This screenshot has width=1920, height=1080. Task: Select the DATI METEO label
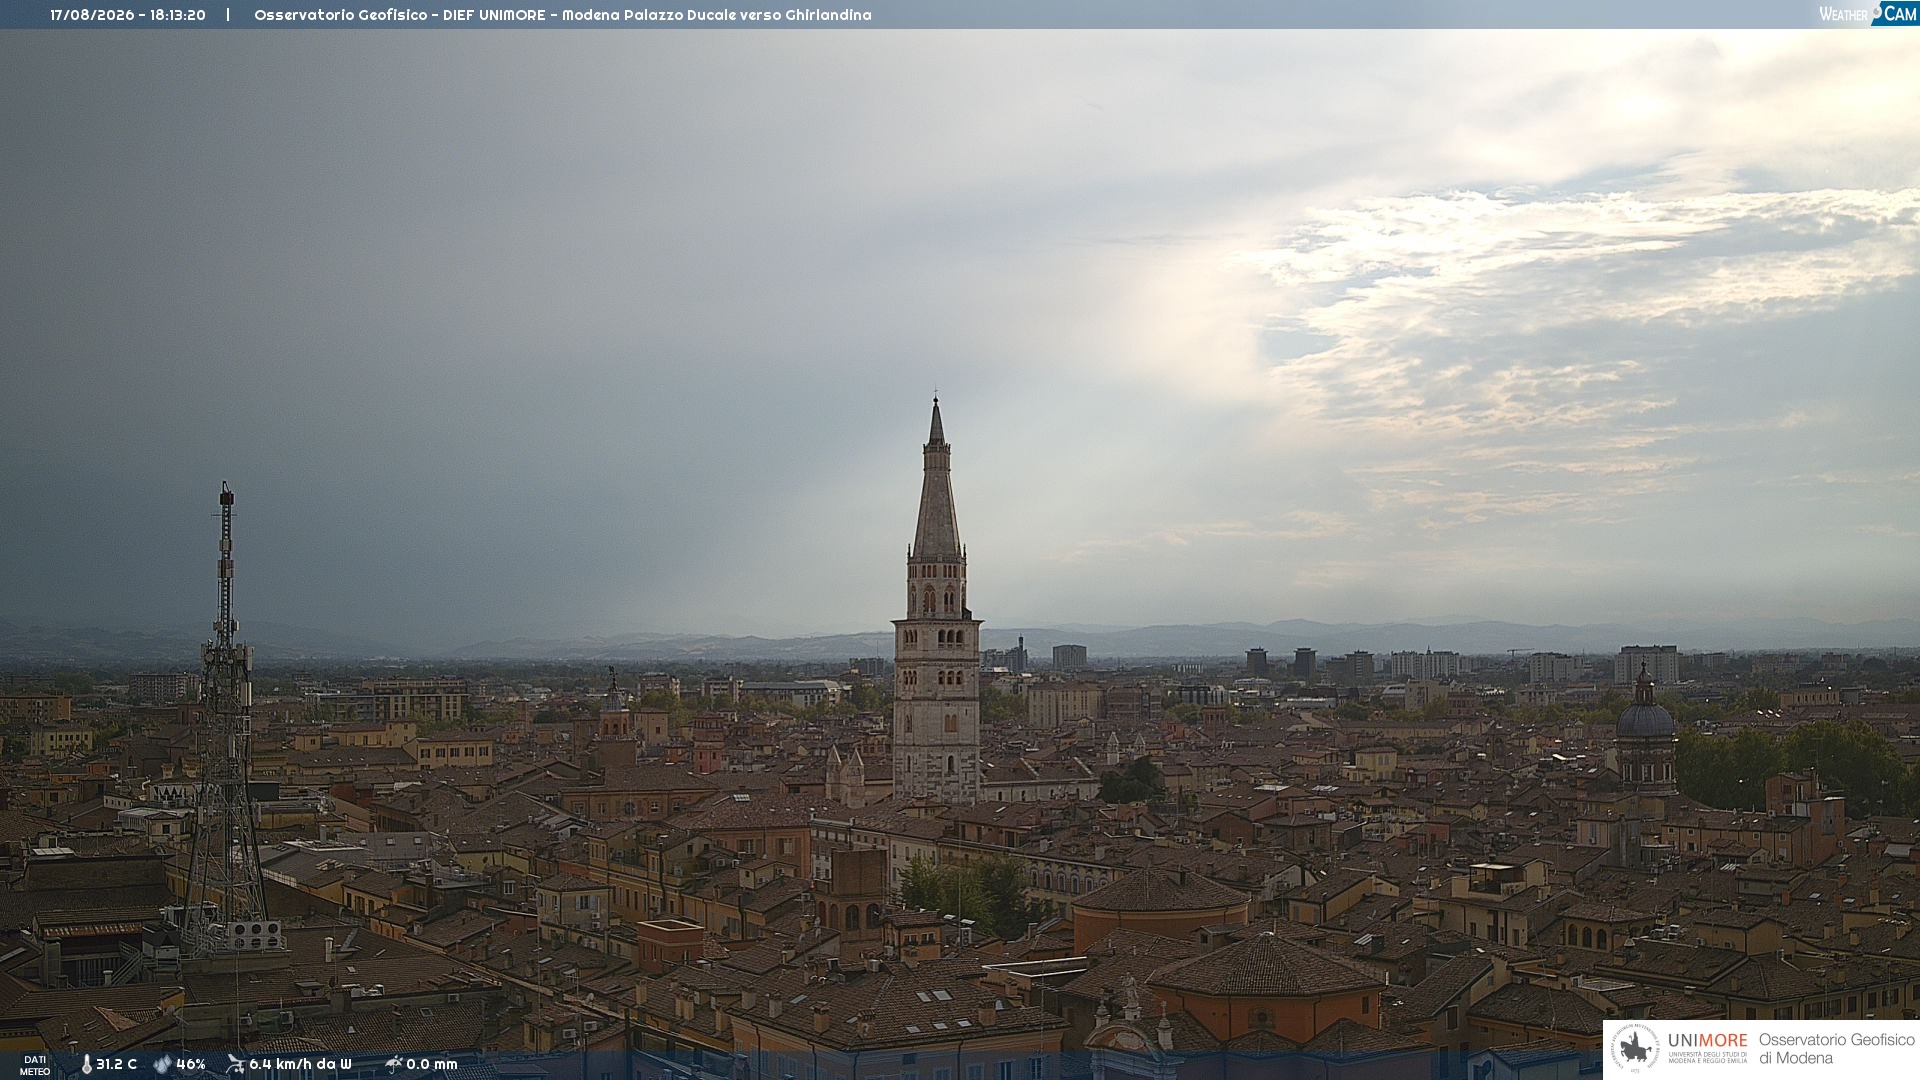coord(35,1065)
